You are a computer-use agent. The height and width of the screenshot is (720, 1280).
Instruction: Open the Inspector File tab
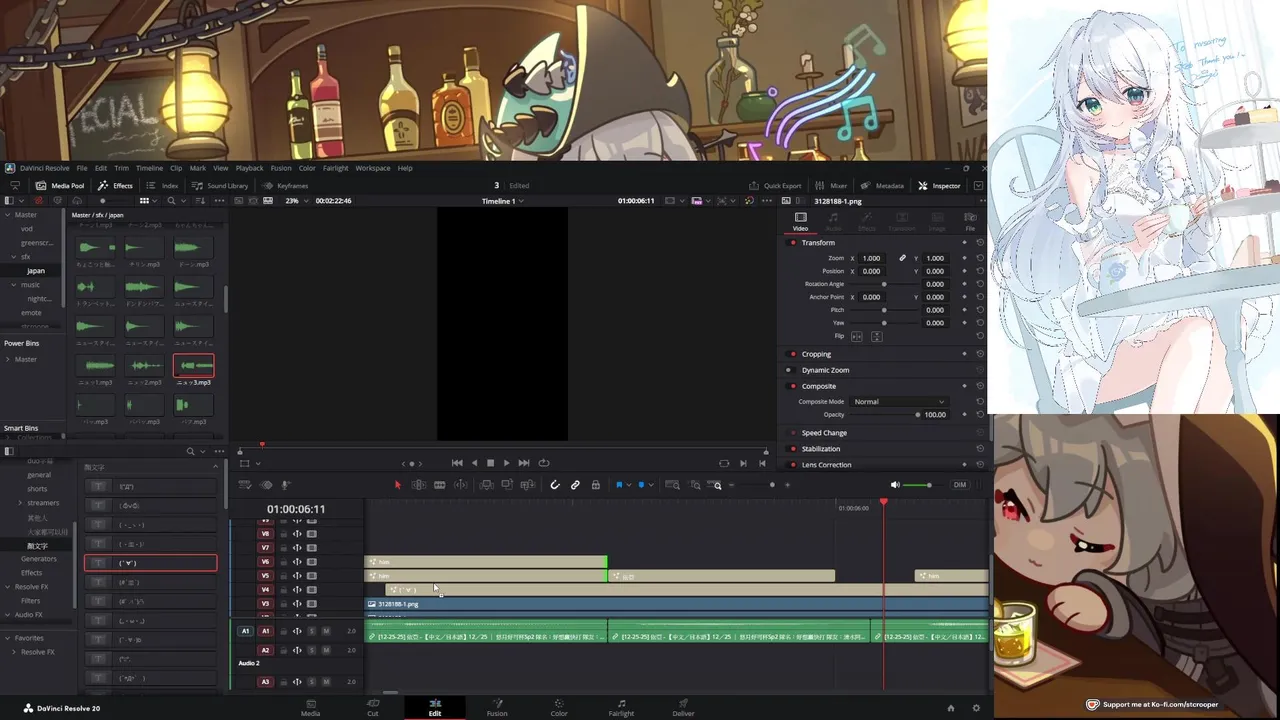click(x=970, y=221)
